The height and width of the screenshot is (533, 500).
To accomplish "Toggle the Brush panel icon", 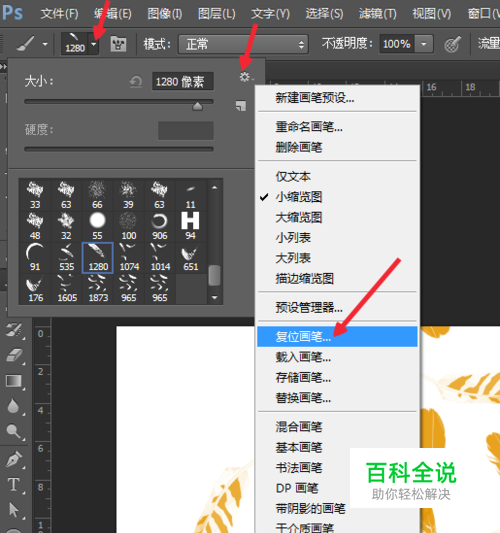I will click(118, 44).
